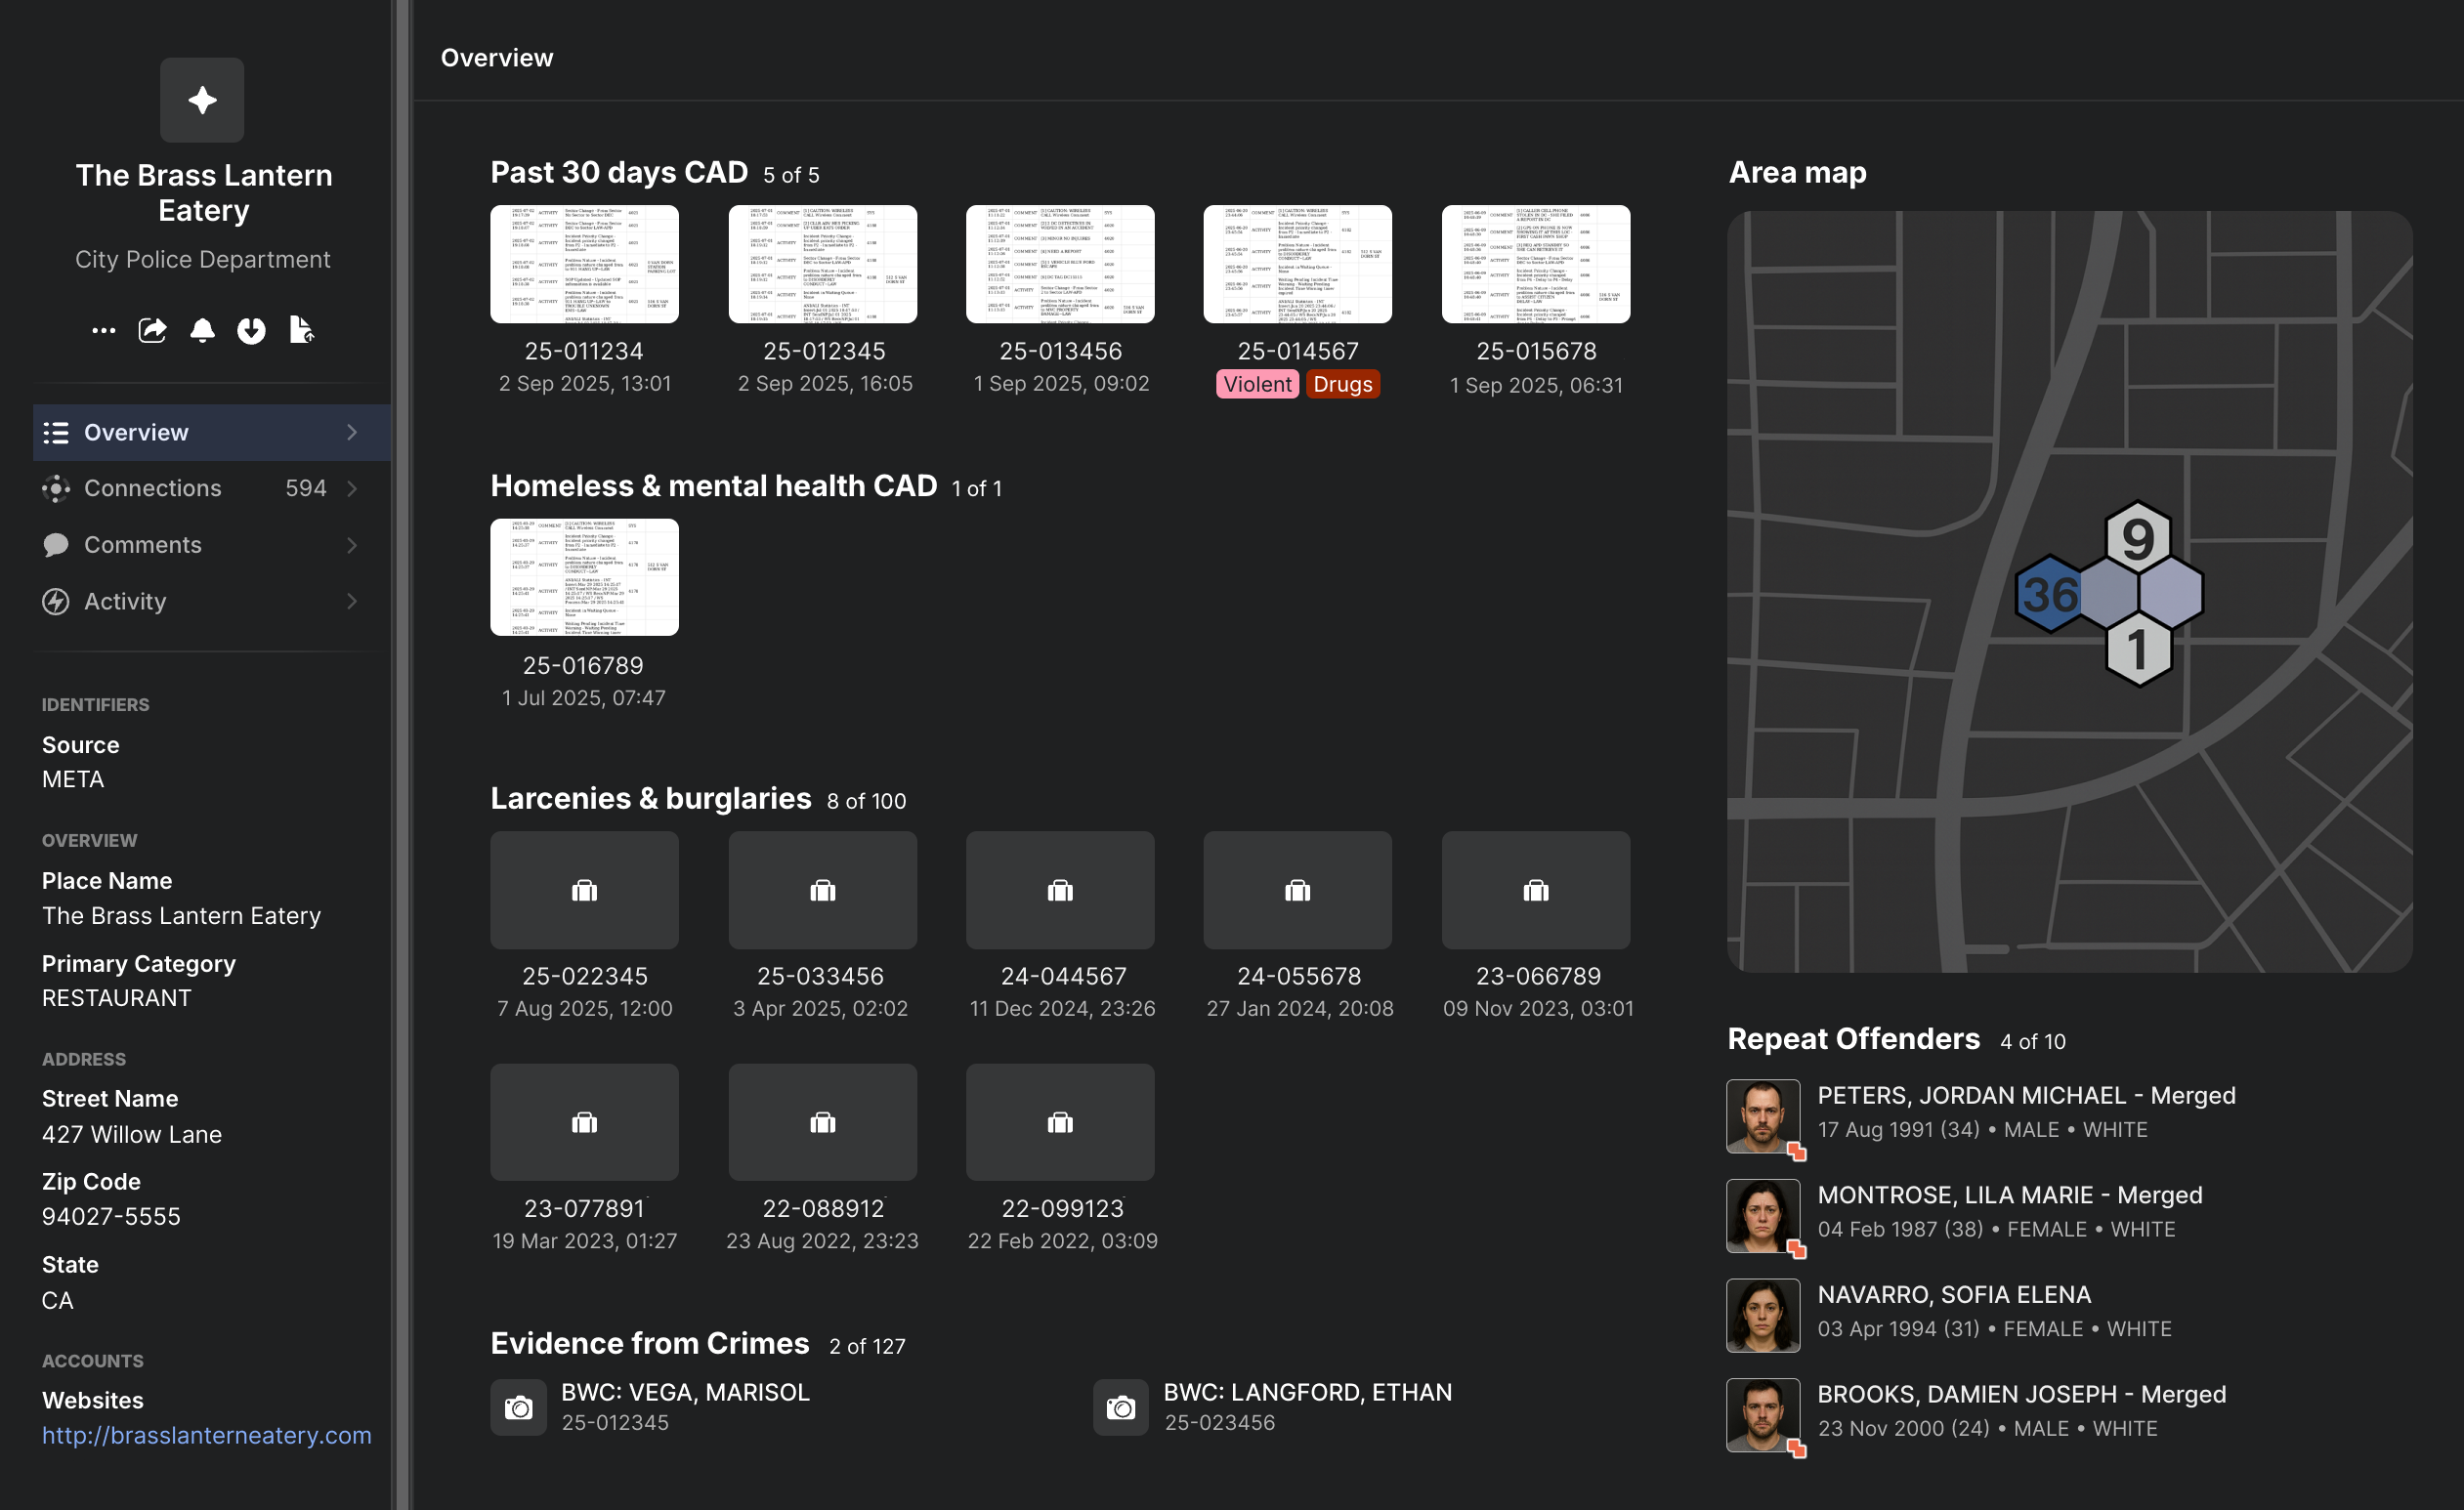This screenshot has height=1510, width=2464.
Task: Click the hexagon cluster labeled 36 on map
Action: pos(2050,595)
